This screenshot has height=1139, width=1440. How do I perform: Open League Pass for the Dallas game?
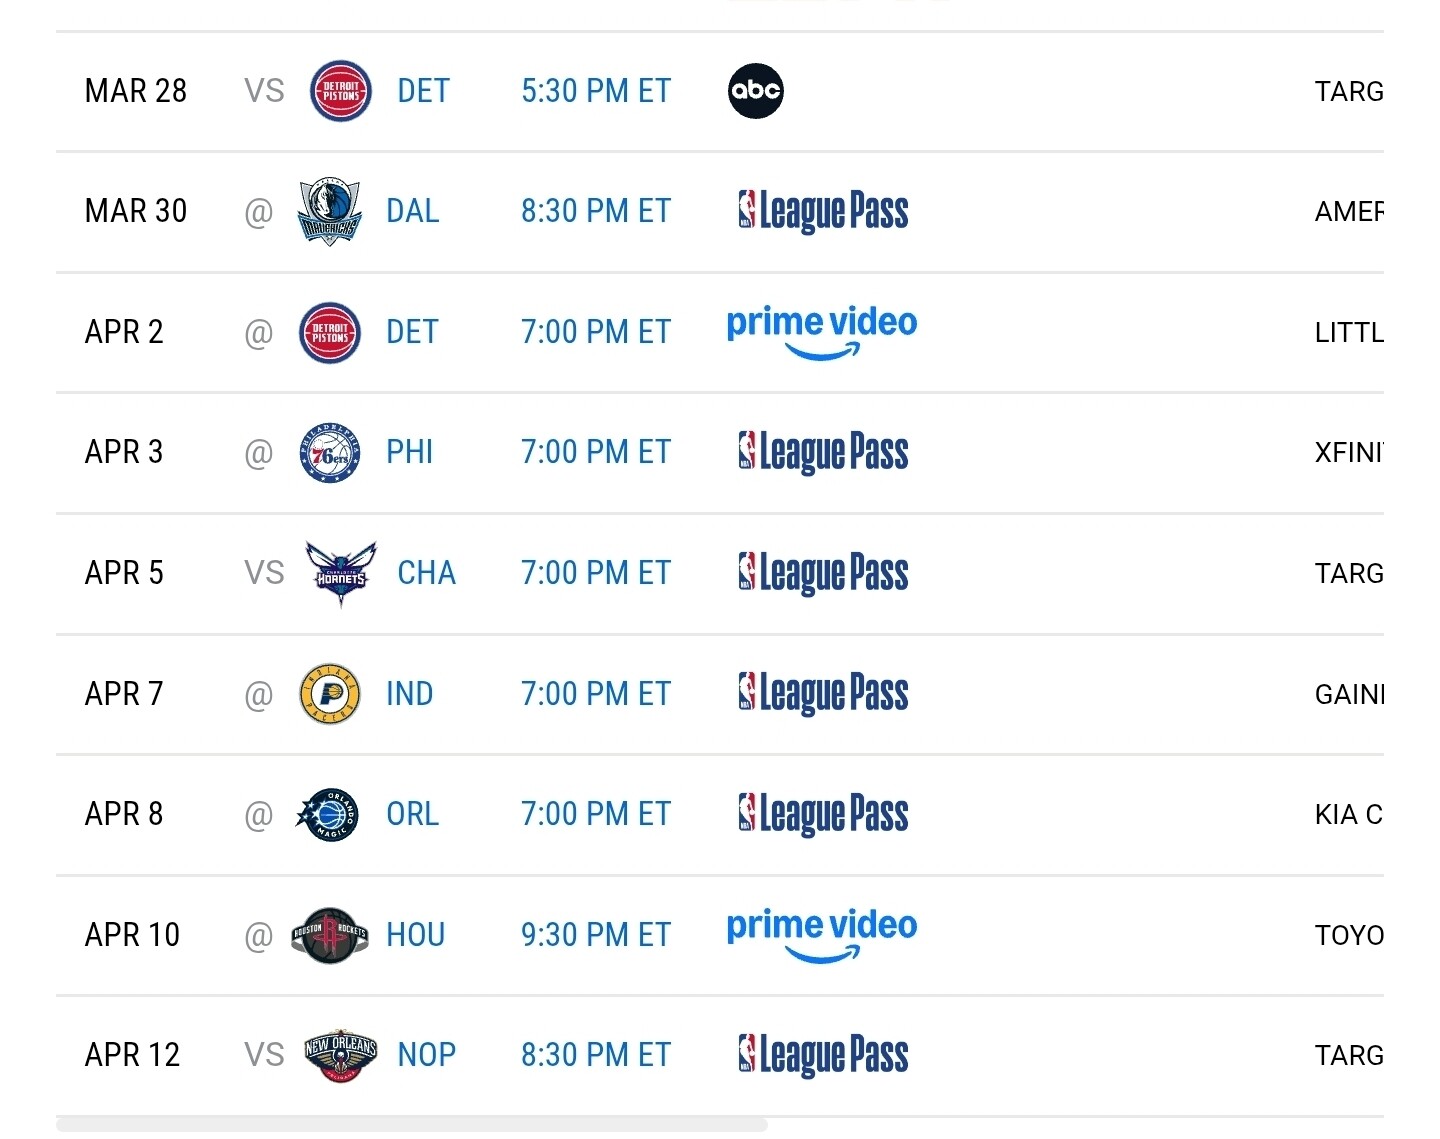point(823,211)
